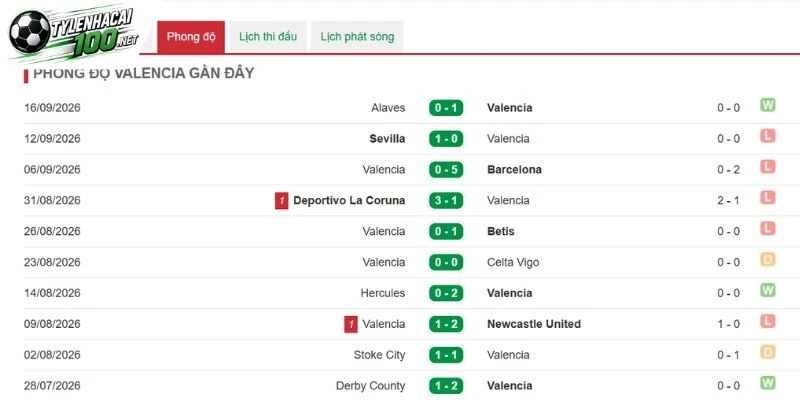Click the L result badge for Sevilla match
Screen dimensions: 800x400
767,136
